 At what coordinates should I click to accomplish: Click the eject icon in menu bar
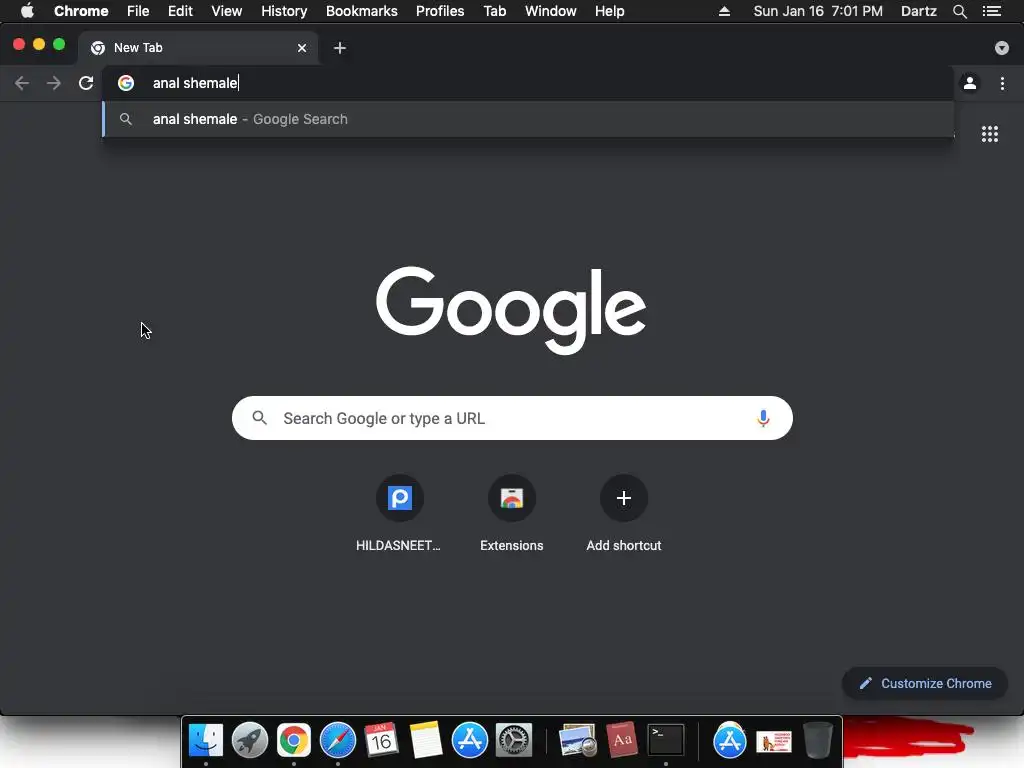pos(724,11)
